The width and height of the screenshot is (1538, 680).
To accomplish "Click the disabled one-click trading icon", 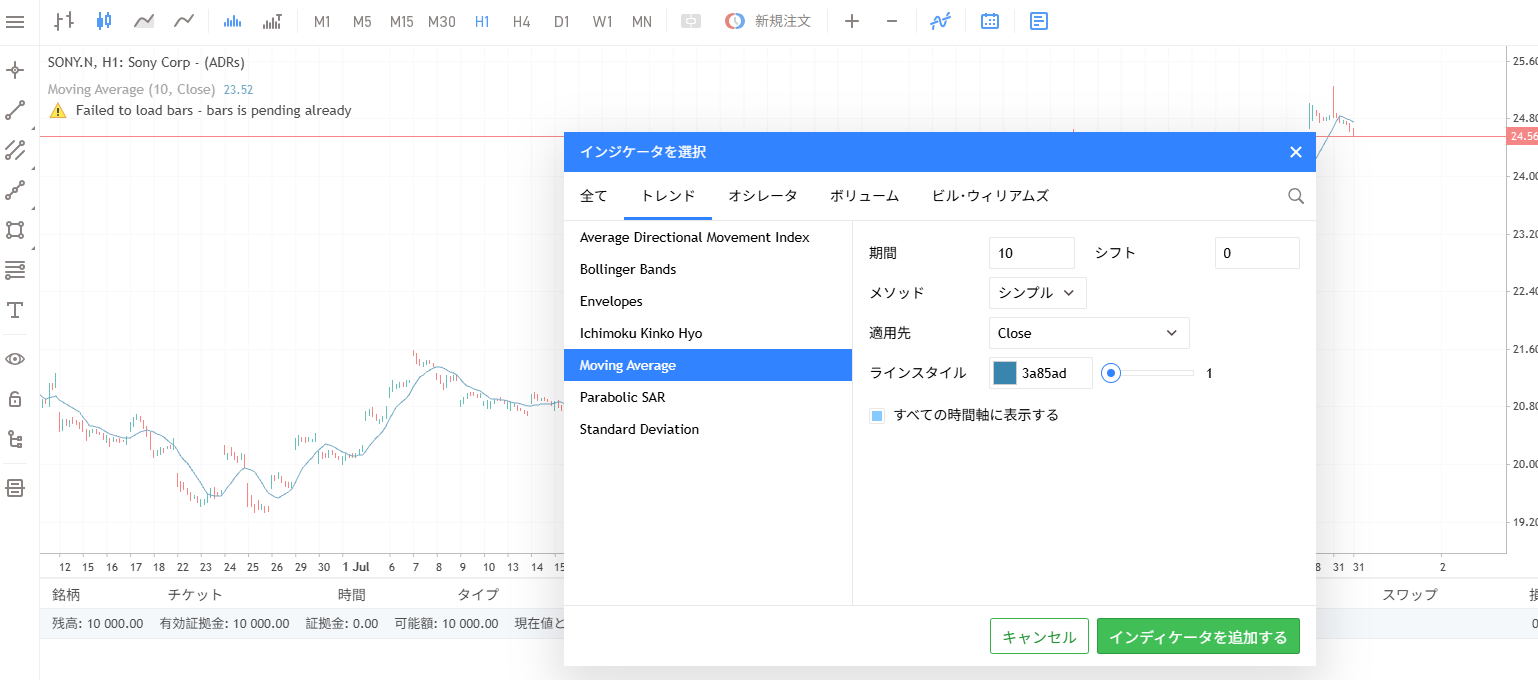I will (x=690, y=21).
